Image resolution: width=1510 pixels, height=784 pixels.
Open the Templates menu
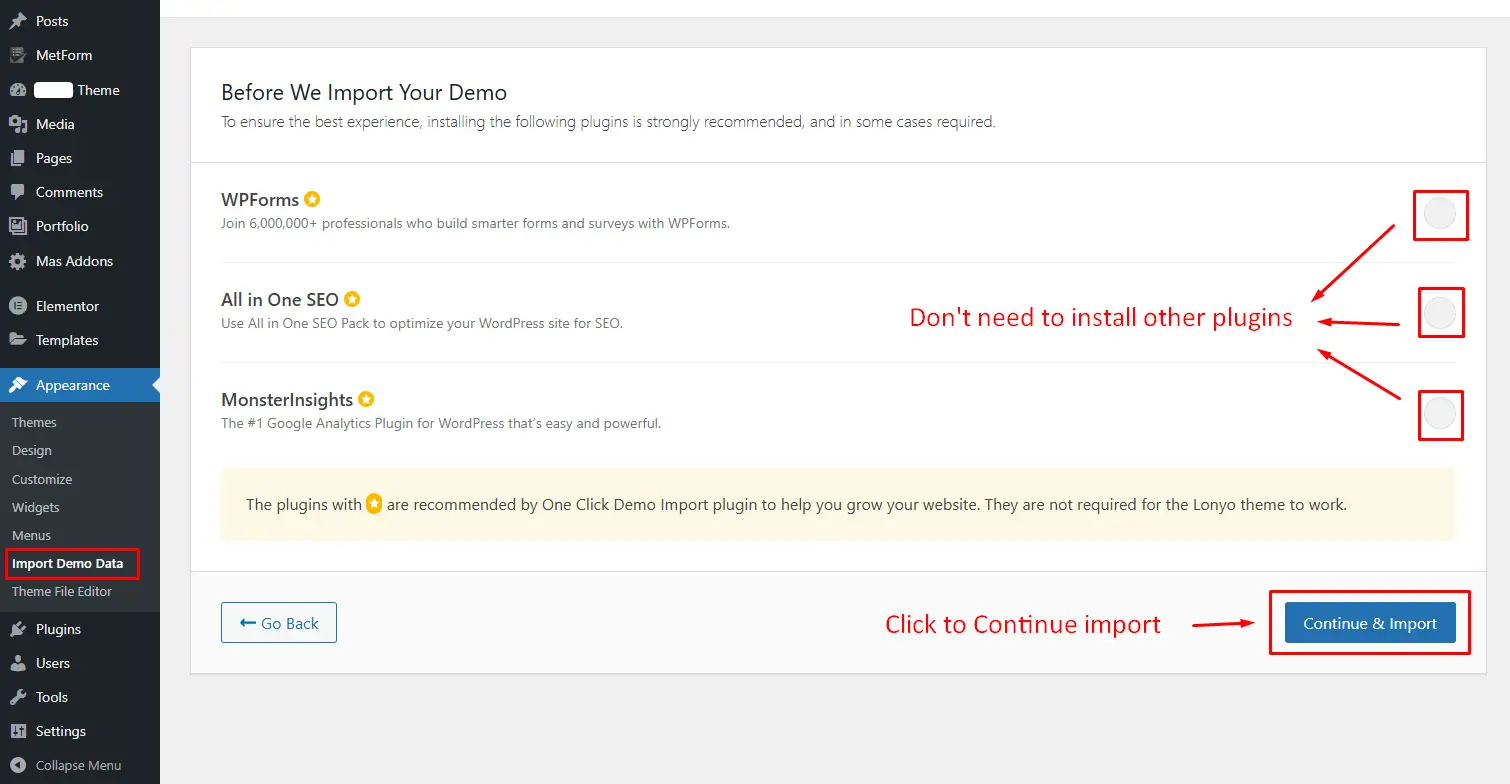pyautogui.click(x=80, y=340)
